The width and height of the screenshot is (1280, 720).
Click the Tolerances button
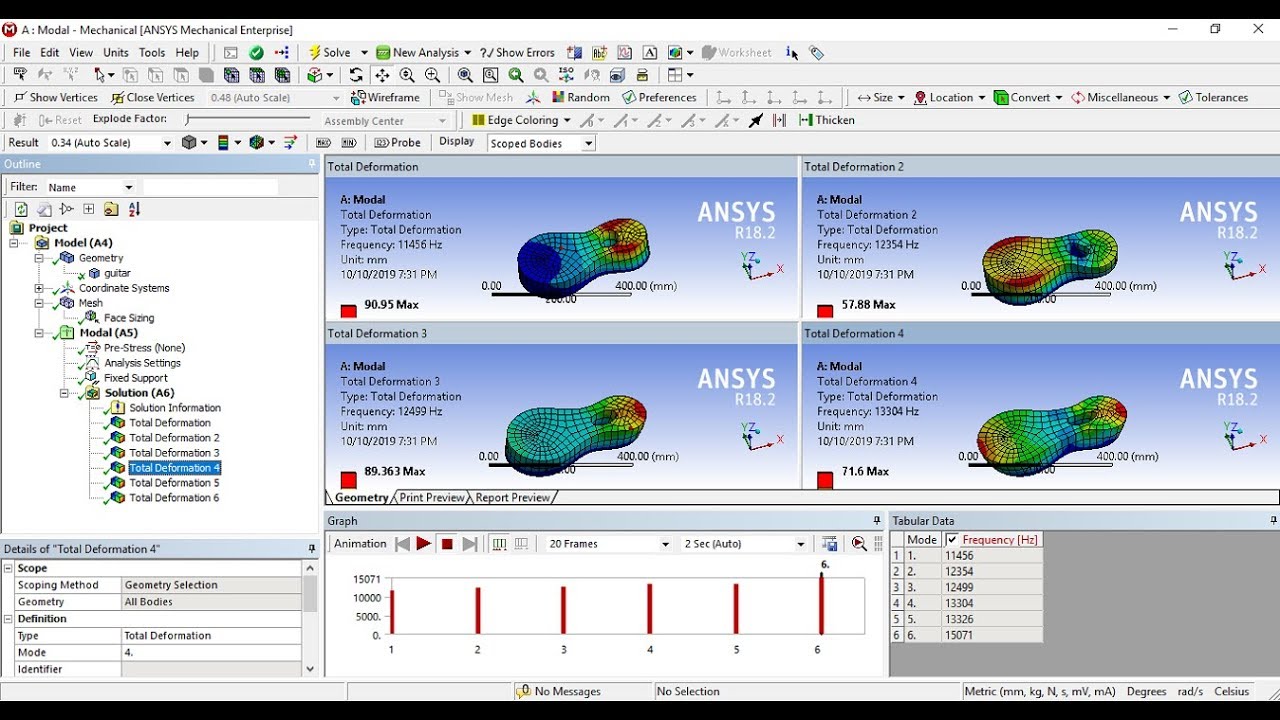1213,97
